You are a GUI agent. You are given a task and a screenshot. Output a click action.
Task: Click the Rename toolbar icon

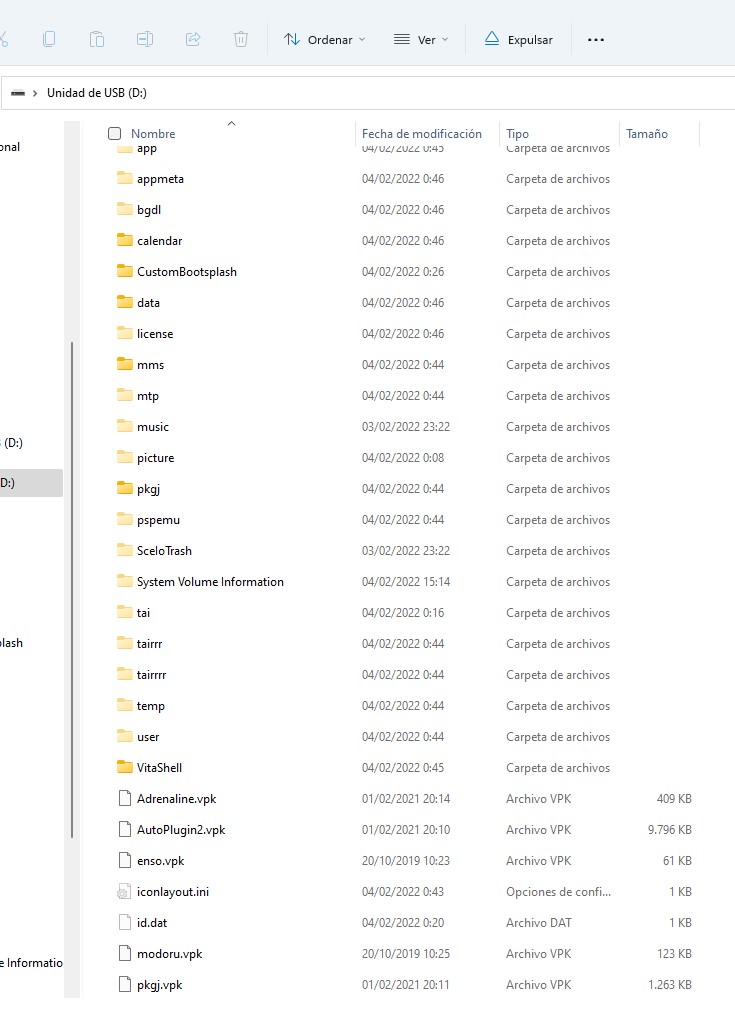click(x=145, y=39)
